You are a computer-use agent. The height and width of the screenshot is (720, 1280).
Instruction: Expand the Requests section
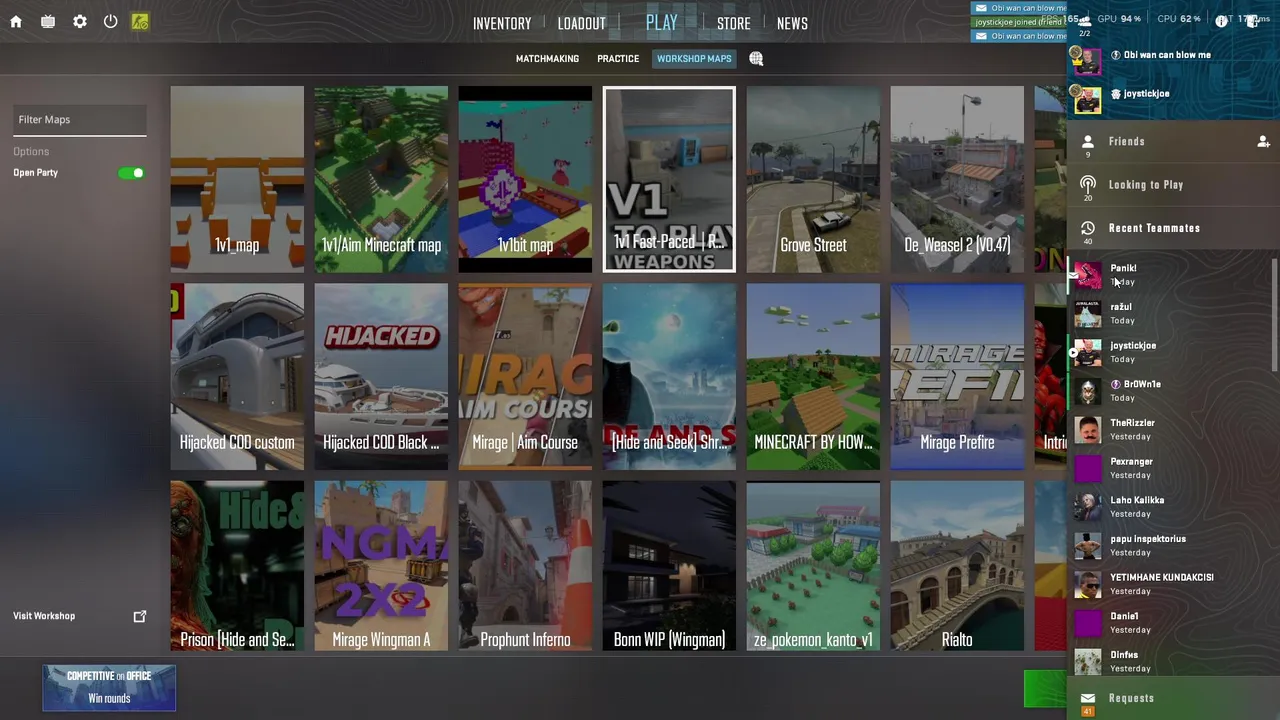[1174, 699]
